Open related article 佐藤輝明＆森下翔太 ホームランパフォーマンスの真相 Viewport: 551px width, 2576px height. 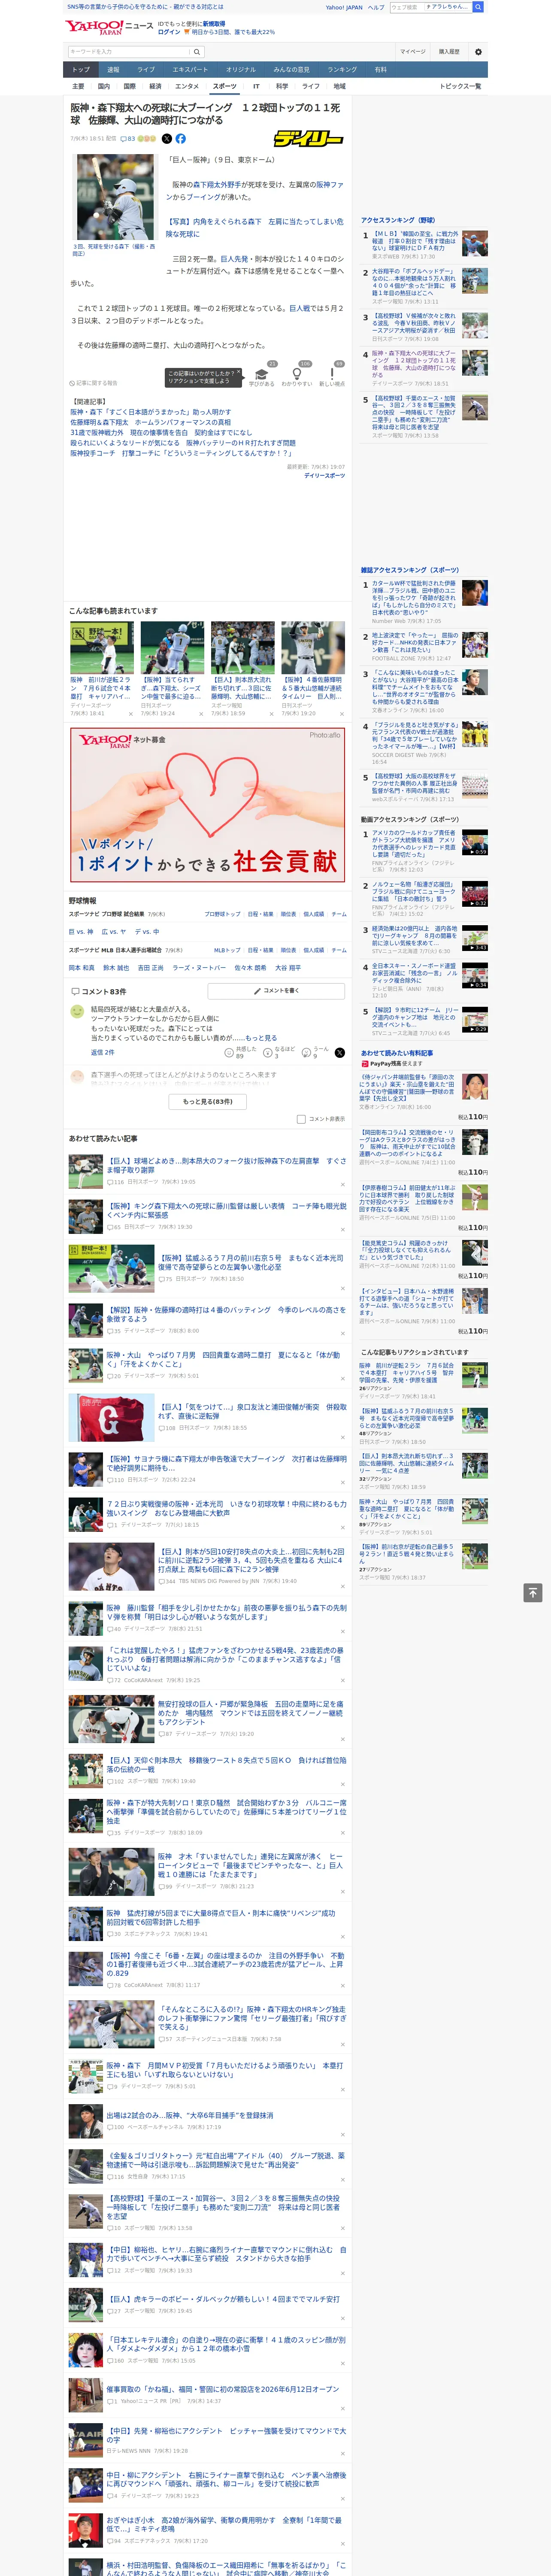pyautogui.click(x=151, y=423)
